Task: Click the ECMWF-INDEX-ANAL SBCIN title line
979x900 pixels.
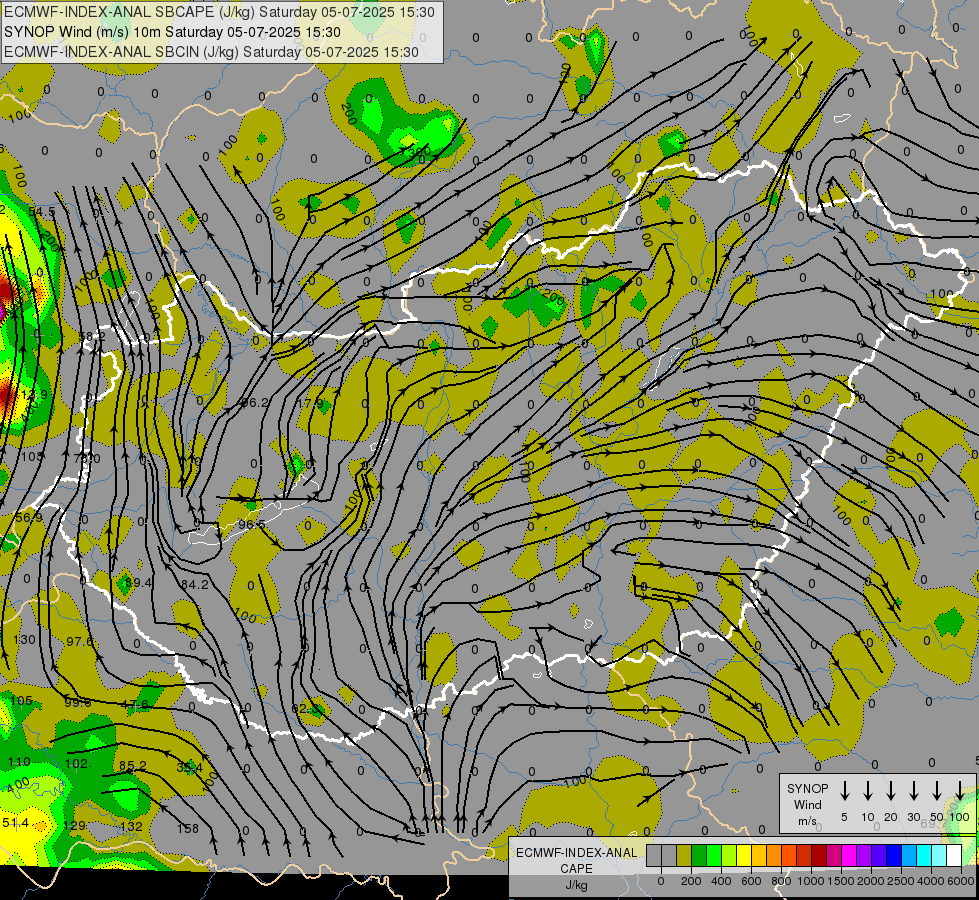Action: point(211,52)
